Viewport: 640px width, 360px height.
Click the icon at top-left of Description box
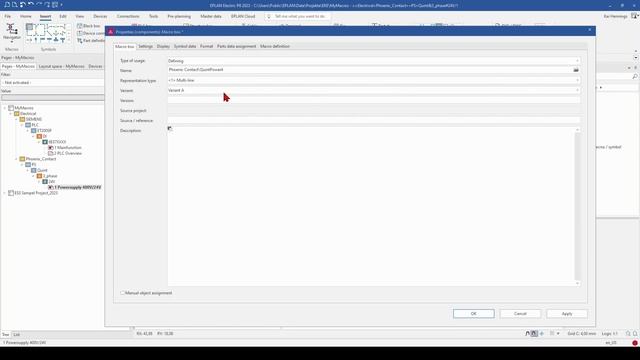point(170,129)
